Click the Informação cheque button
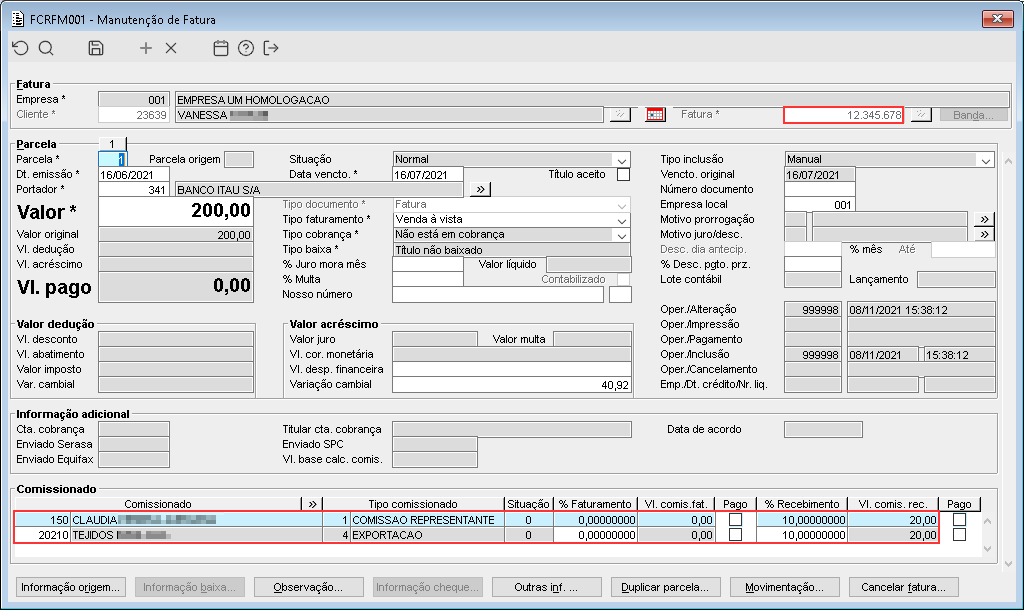 (427, 587)
